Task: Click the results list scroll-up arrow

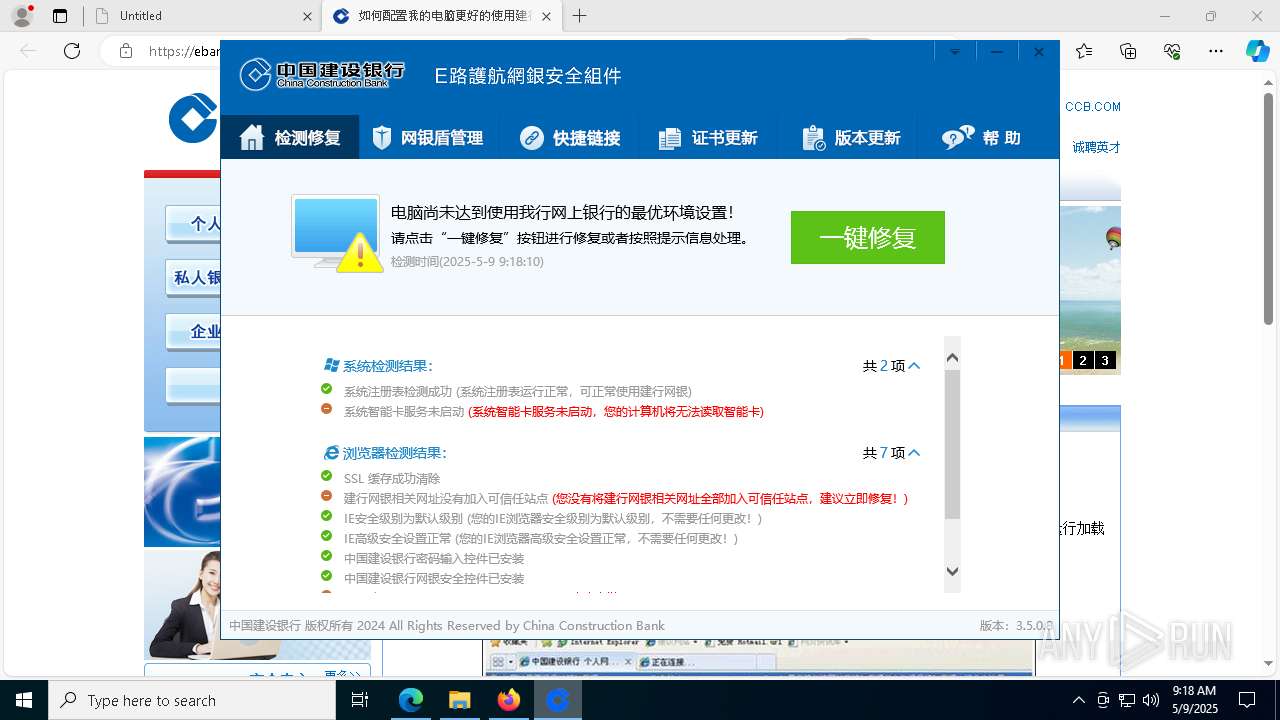Action: point(952,357)
